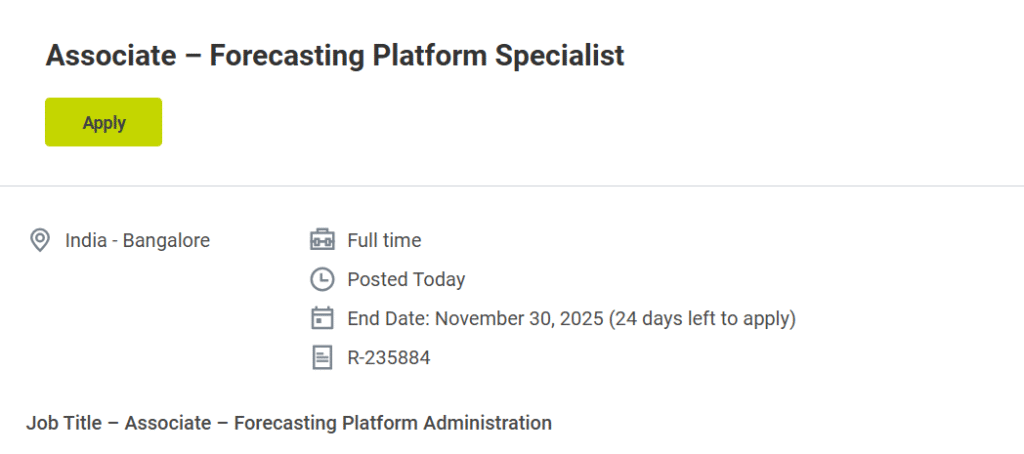Viewport: 1024px width, 454px height.
Task: Click the word Specialist in the heading
Action: tap(563, 55)
